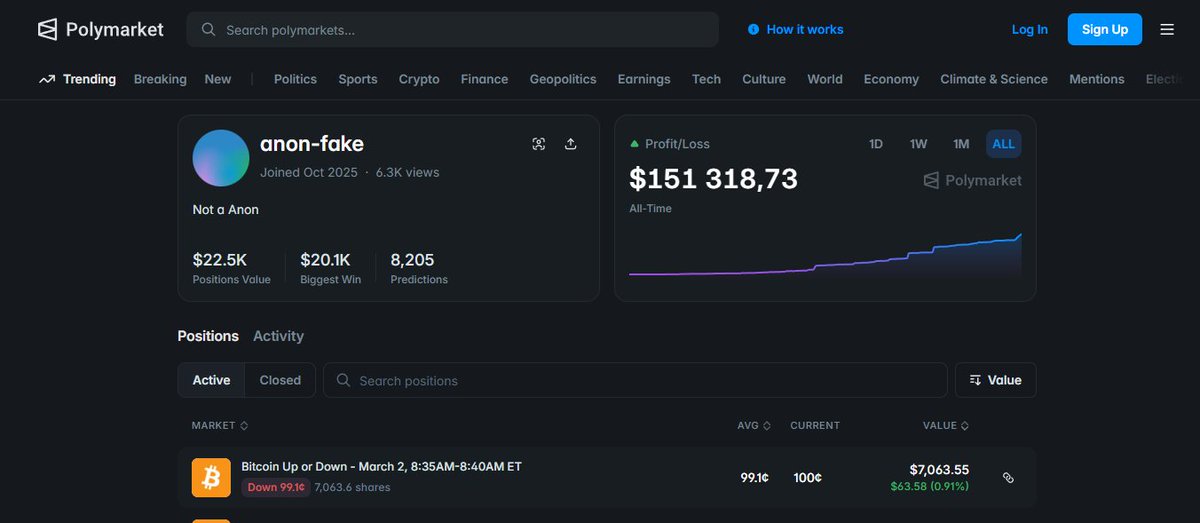Select the 1M profit range
The image size is (1200, 523).
click(x=961, y=144)
